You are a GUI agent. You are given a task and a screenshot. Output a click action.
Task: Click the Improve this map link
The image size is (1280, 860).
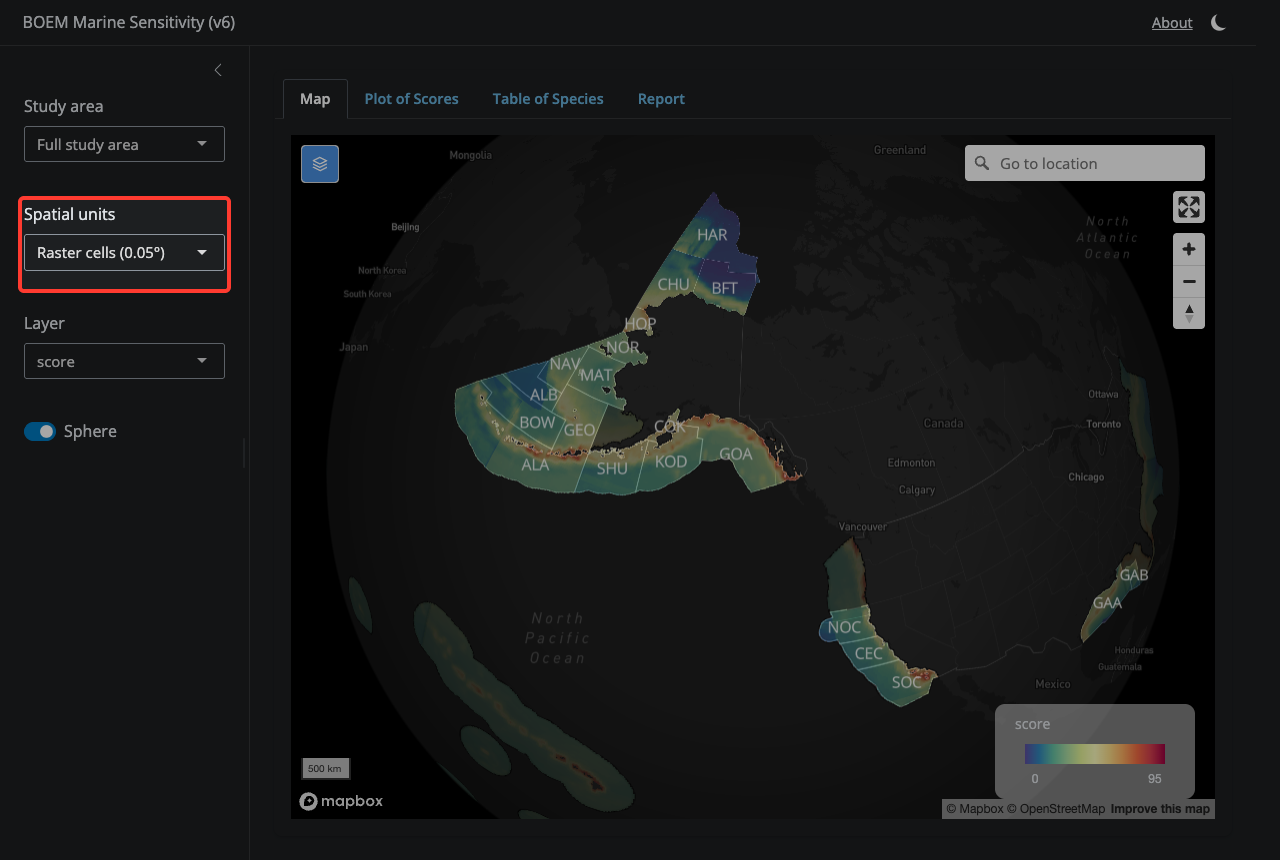(x=1160, y=809)
